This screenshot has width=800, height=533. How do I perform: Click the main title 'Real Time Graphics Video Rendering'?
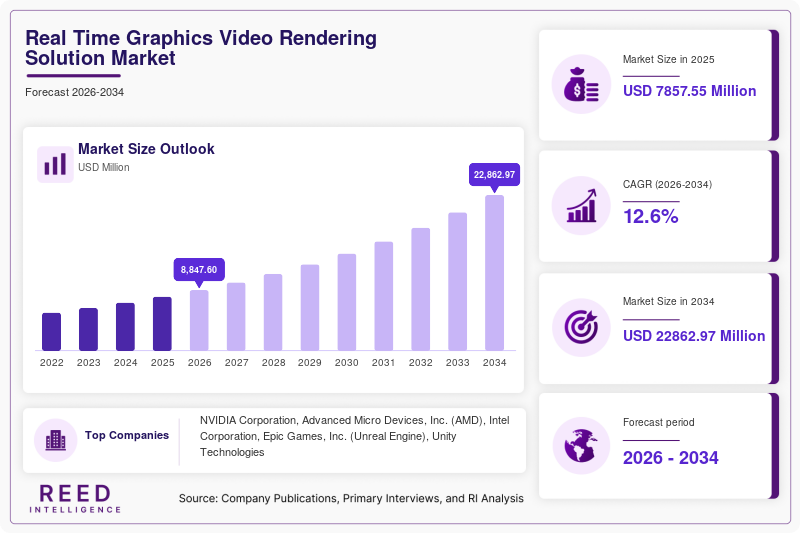pyautogui.click(x=201, y=38)
